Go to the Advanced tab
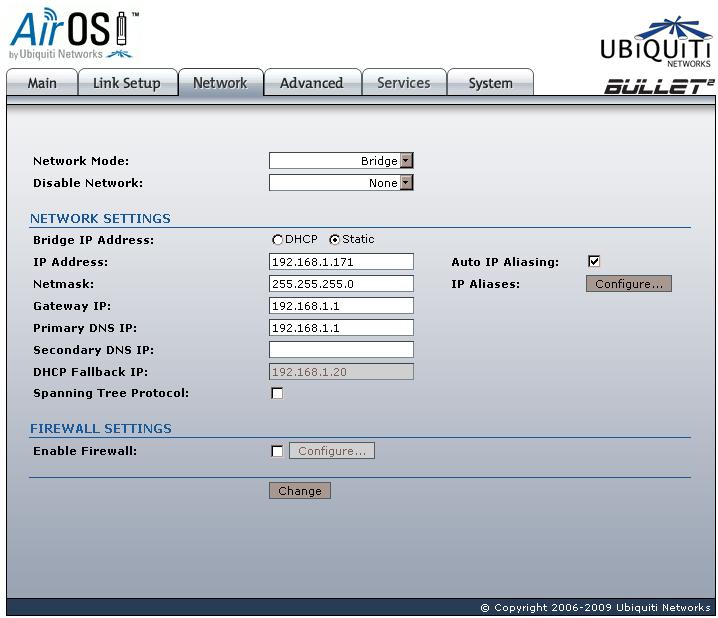The height and width of the screenshot is (618, 718). [x=312, y=83]
